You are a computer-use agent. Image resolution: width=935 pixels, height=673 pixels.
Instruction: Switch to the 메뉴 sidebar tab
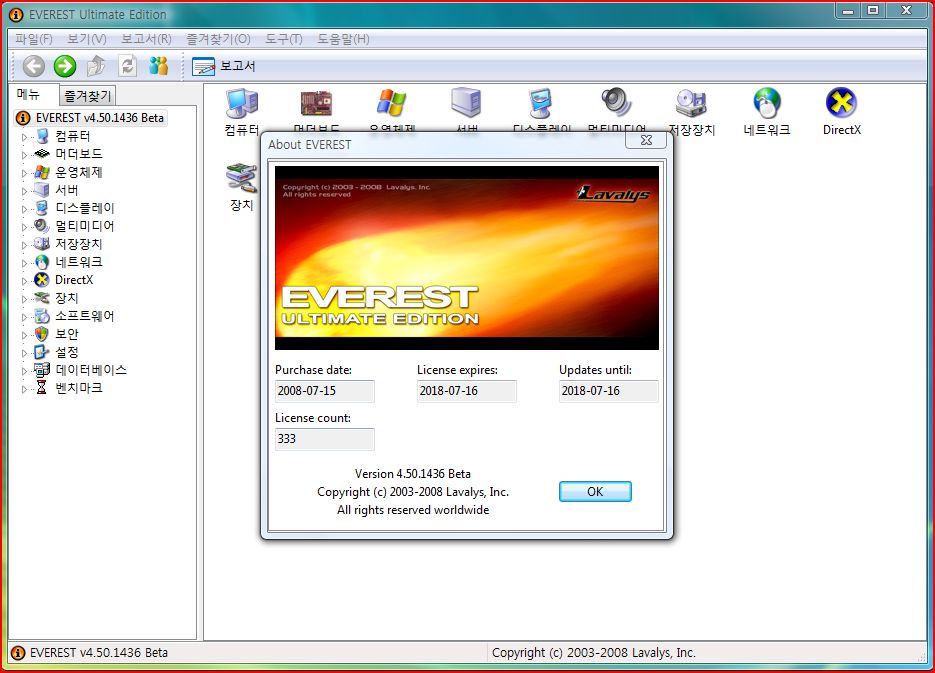28,94
